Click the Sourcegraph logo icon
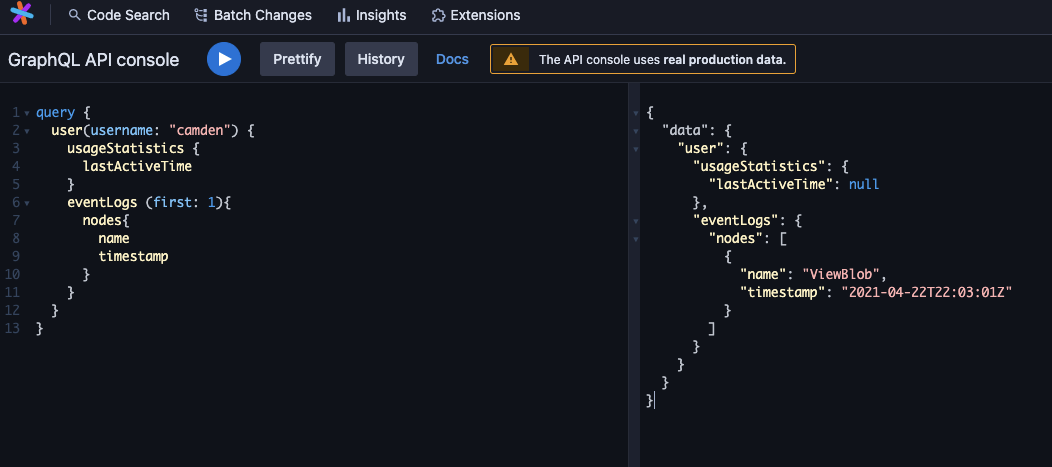This screenshot has width=1052, height=467. click(21, 13)
